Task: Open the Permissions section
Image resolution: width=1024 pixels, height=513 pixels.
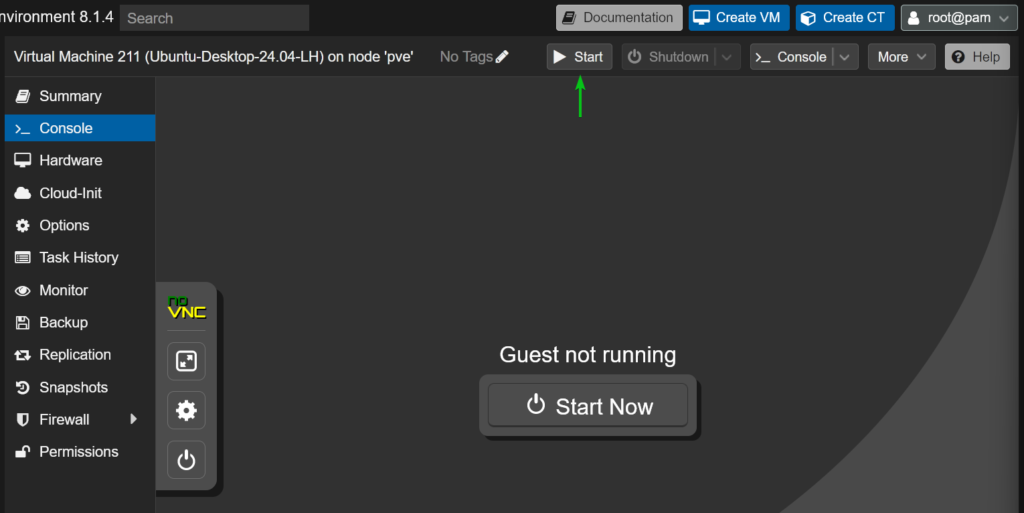Action: click(x=80, y=452)
